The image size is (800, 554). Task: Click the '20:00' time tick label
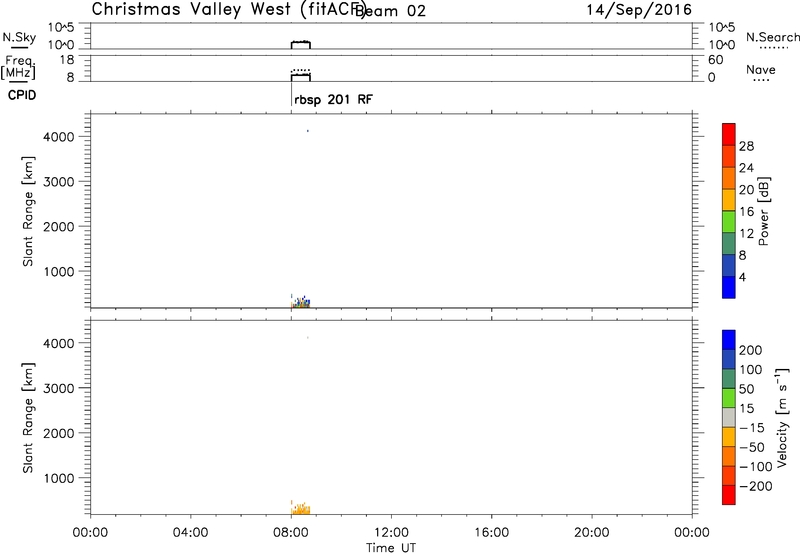591,533
